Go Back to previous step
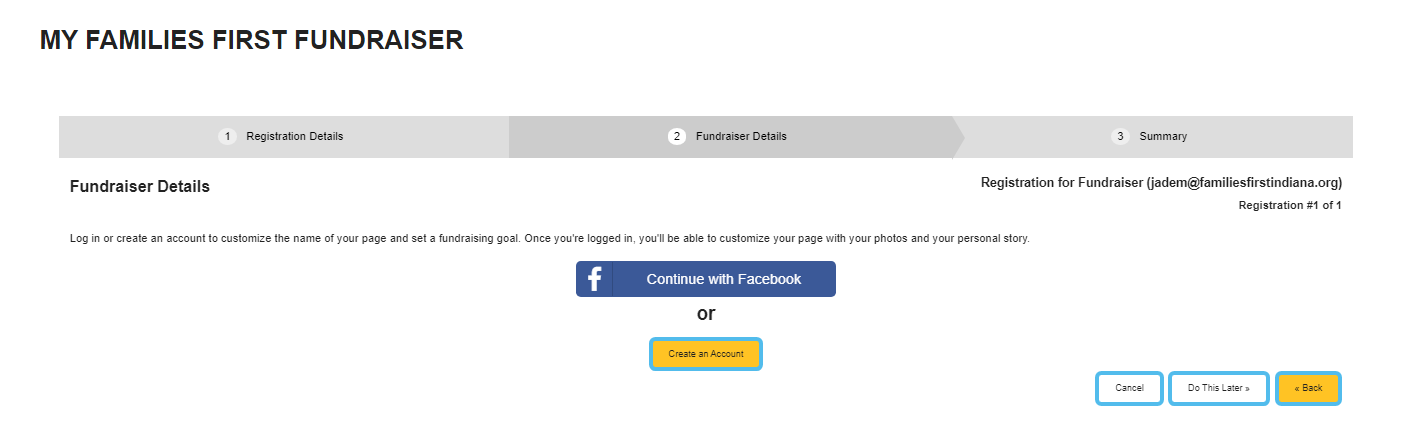Image resolution: width=1410 pixels, height=446 pixels. coord(1308,388)
